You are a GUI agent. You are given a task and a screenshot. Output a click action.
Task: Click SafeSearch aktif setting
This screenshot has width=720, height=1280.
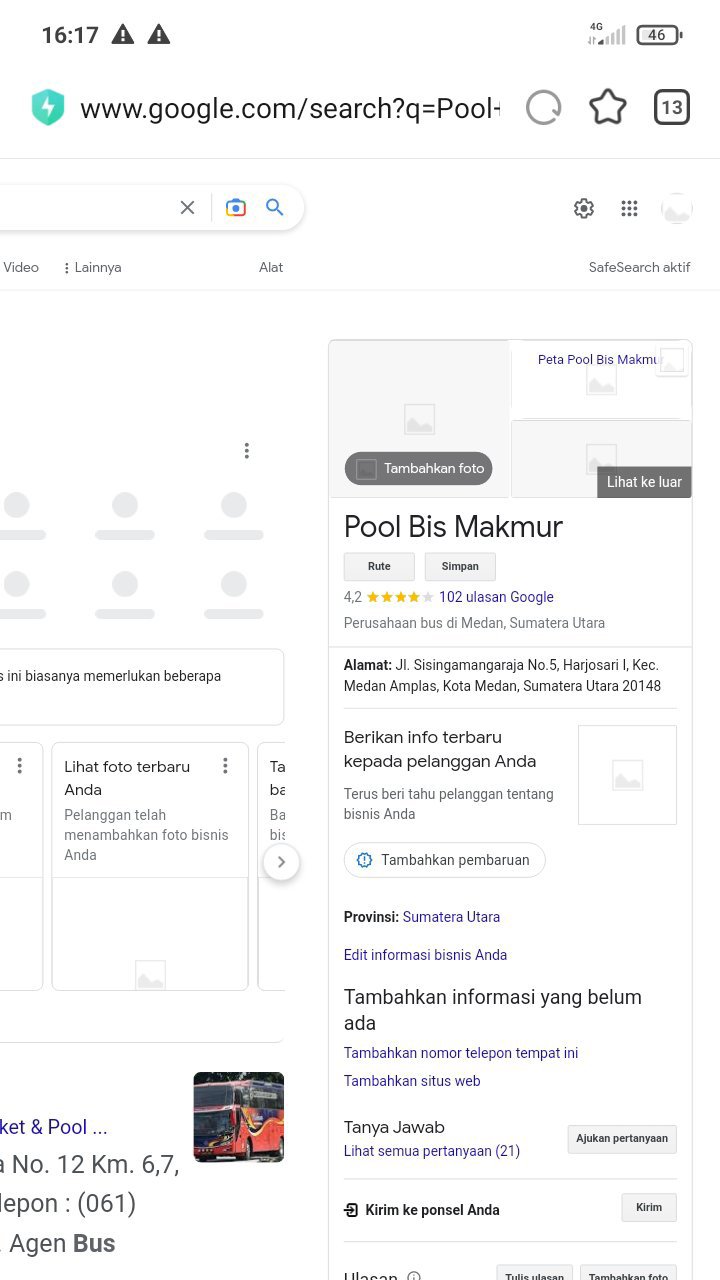pos(639,267)
